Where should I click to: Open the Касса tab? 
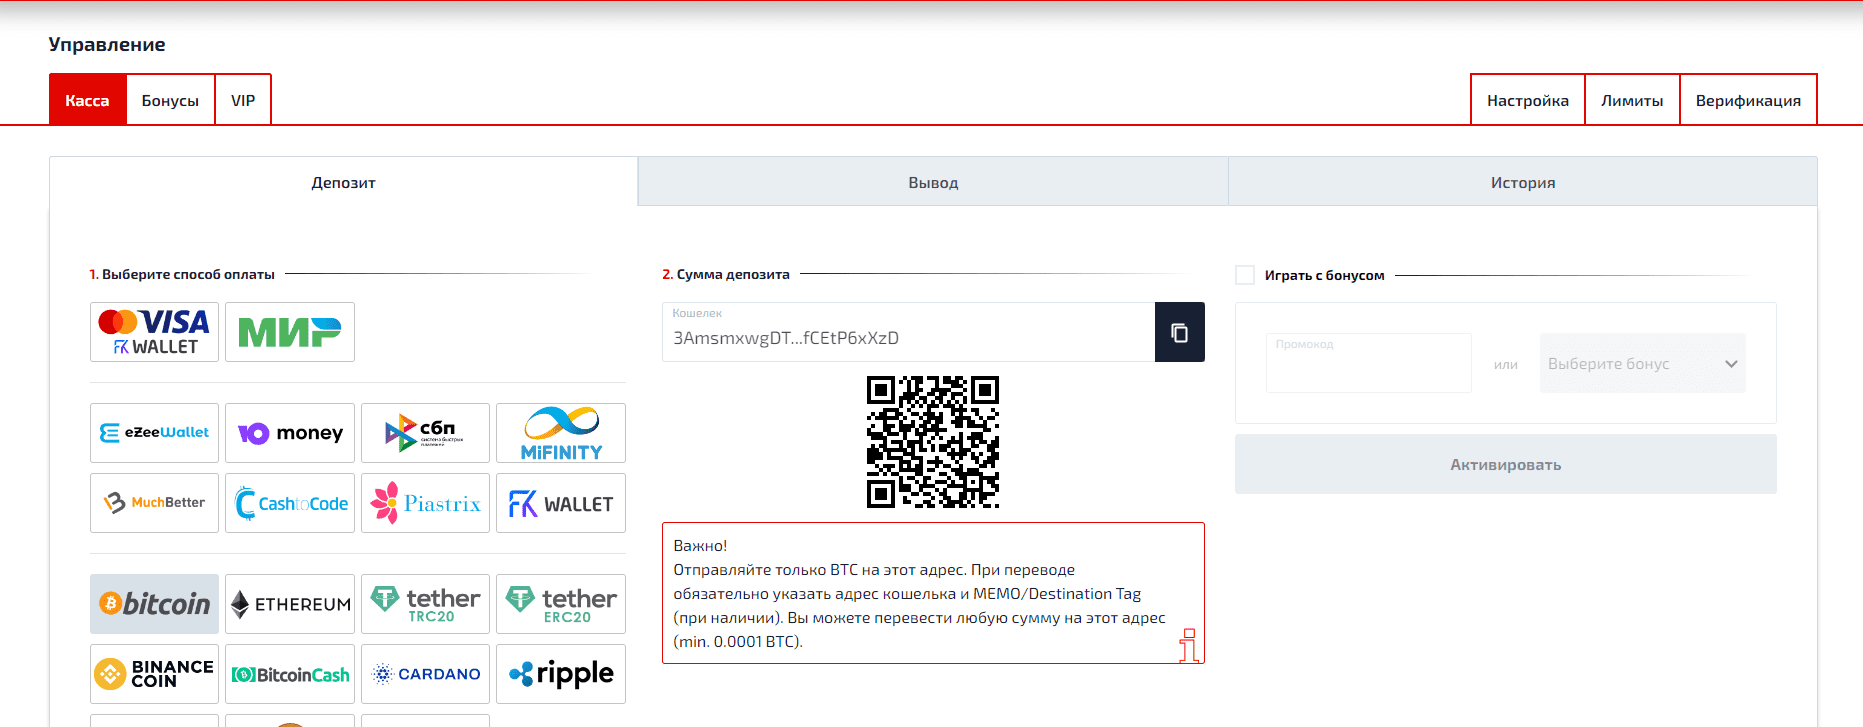pos(87,100)
